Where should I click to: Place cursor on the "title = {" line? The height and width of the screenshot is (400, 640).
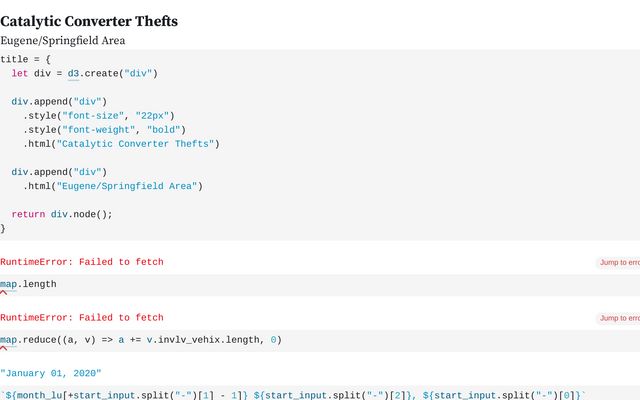click(25, 59)
